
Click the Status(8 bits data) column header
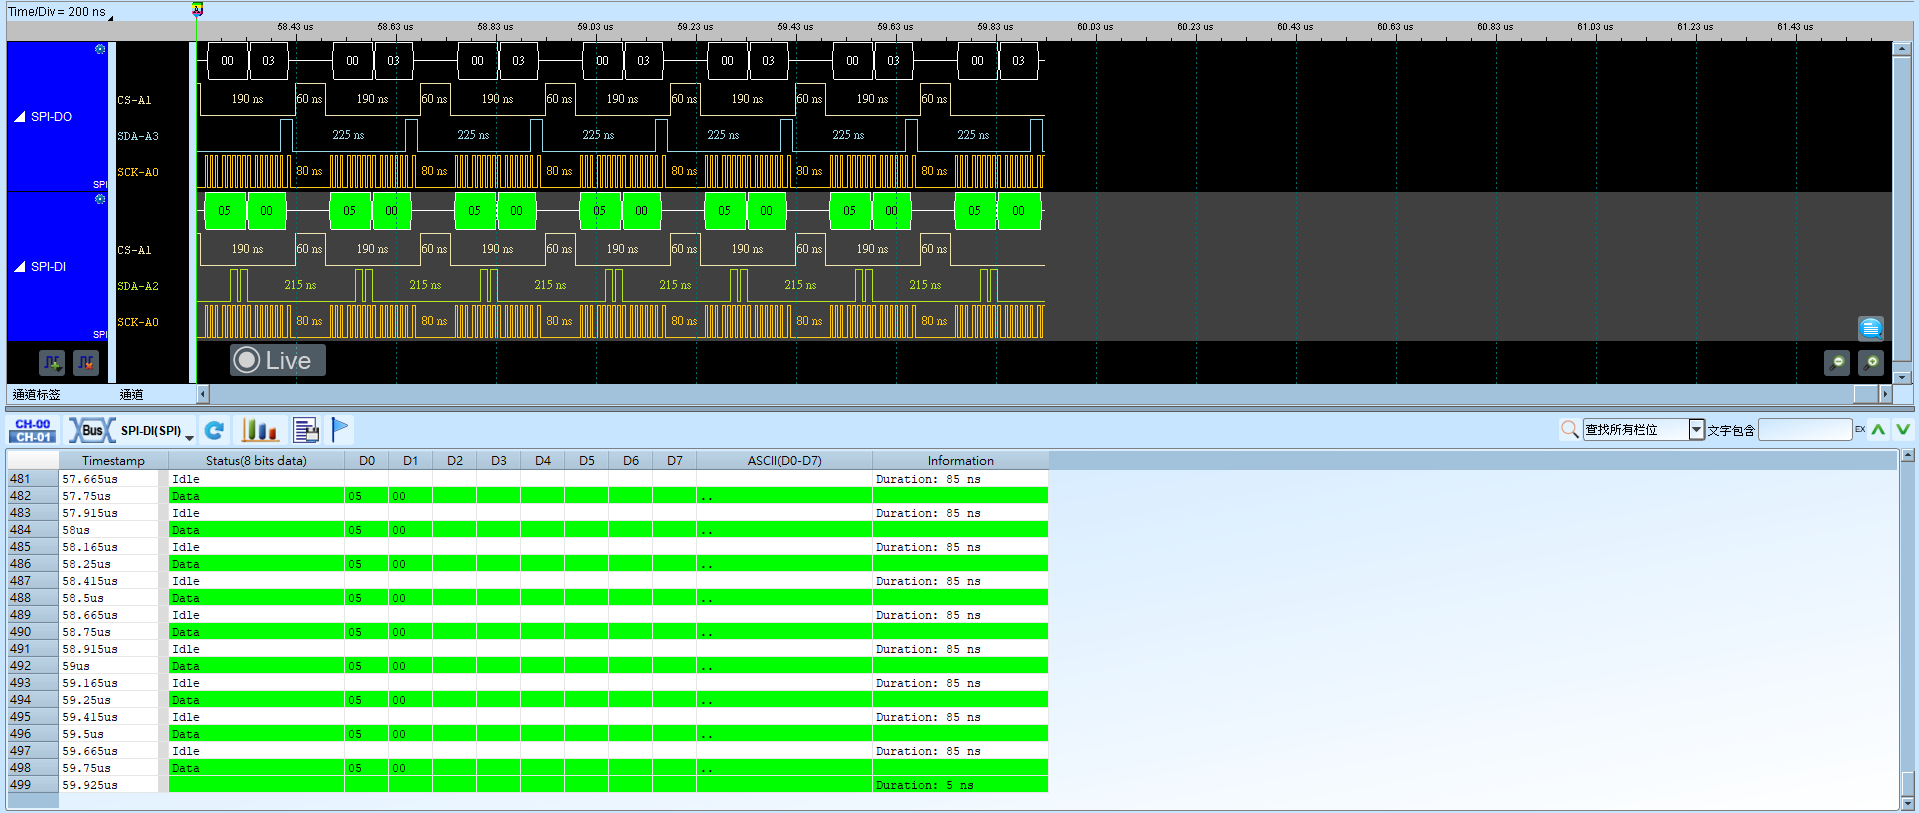[256, 461]
